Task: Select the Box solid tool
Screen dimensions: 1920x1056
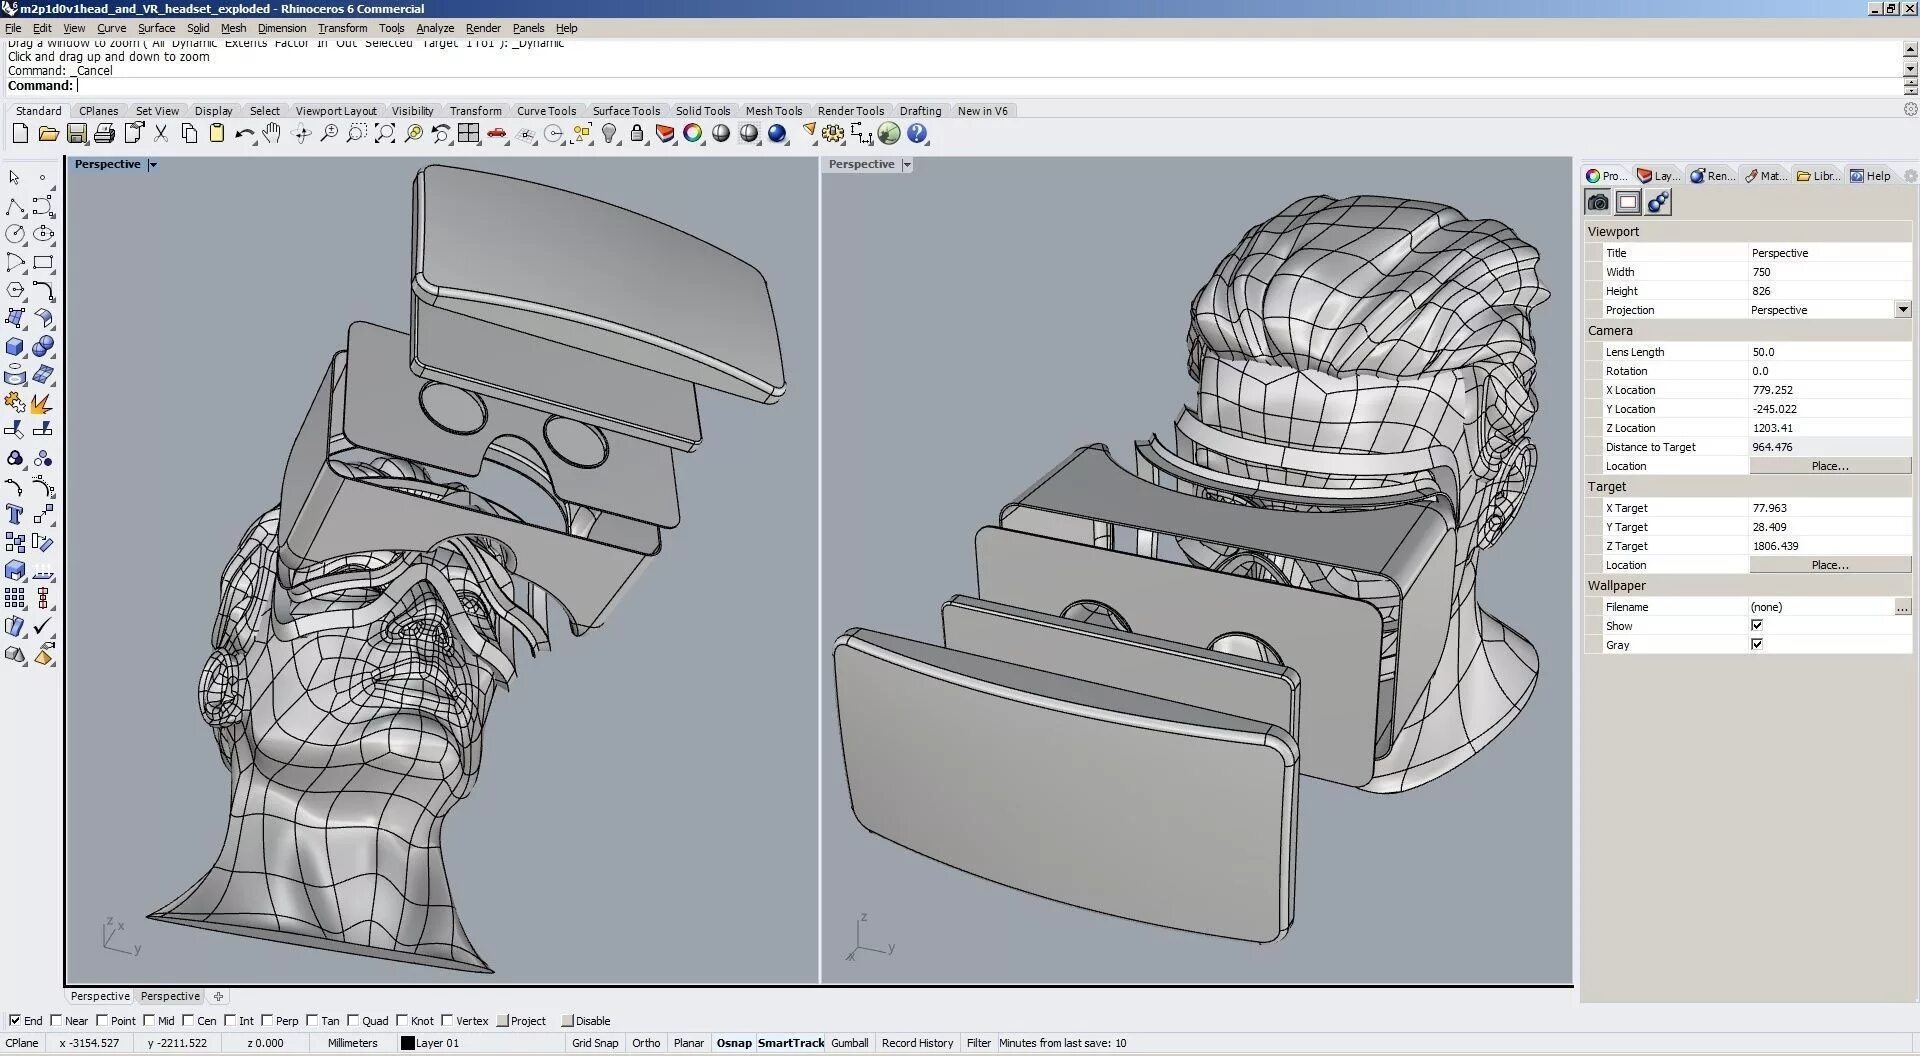Action: [x=15, y=347]
